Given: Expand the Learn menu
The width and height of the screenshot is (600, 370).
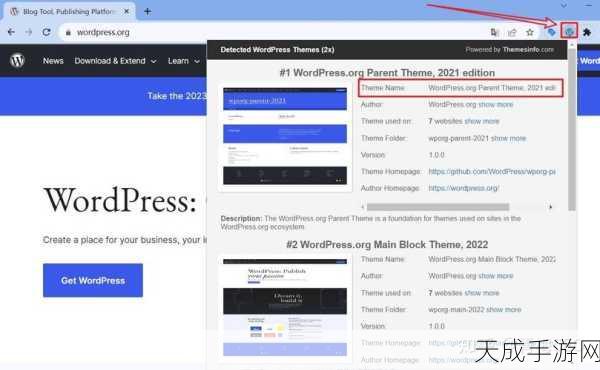Looking at the screenshot, I should (184, 61).
